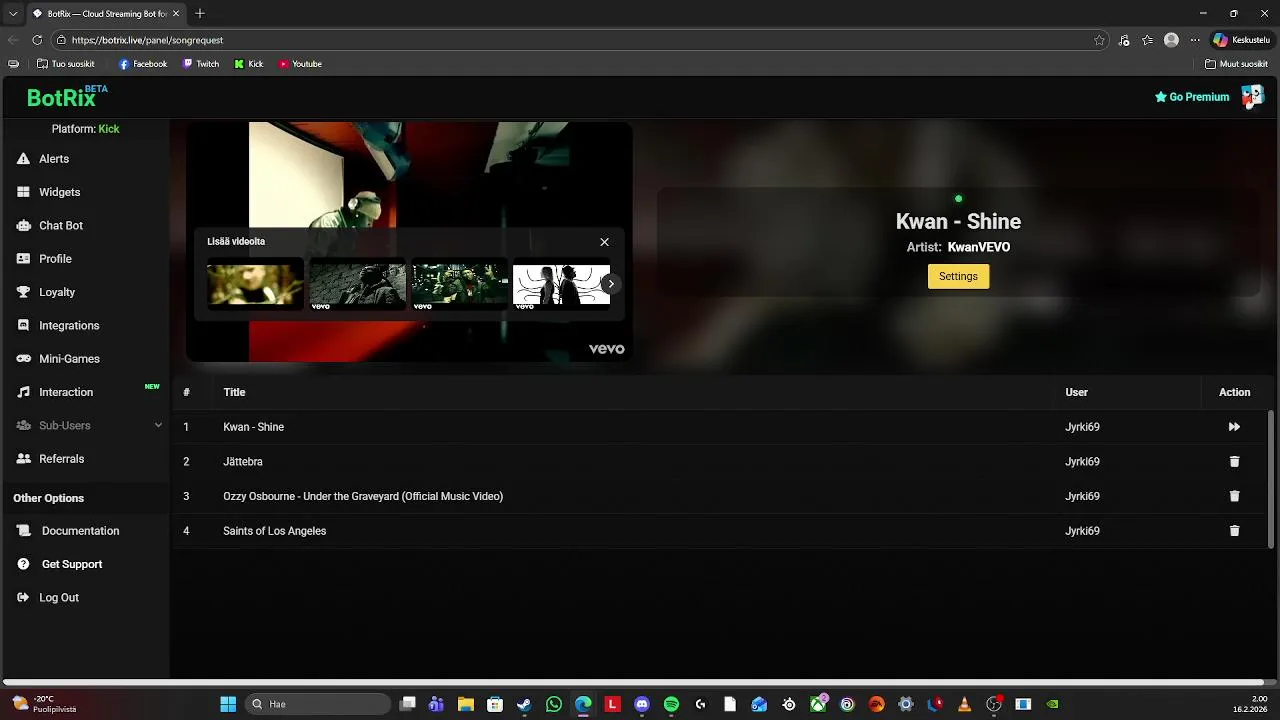Open WhatsApp from the taskbar

554,704
